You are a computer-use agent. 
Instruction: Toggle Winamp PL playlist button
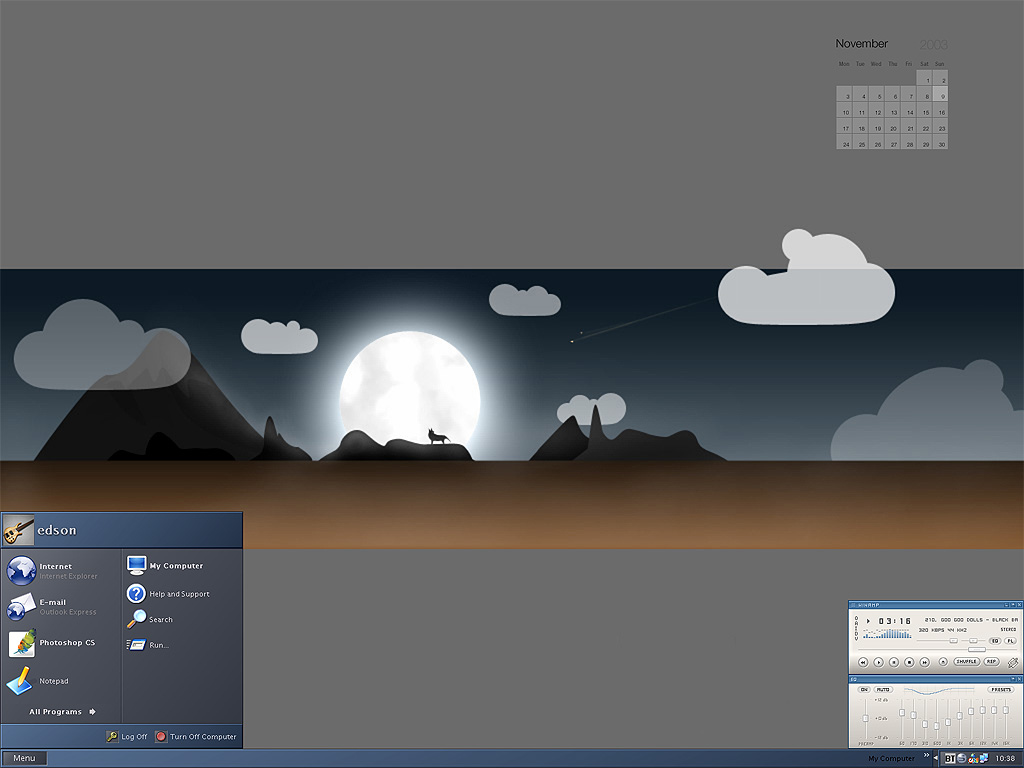pyautogui.click(x=1011, y=641)
